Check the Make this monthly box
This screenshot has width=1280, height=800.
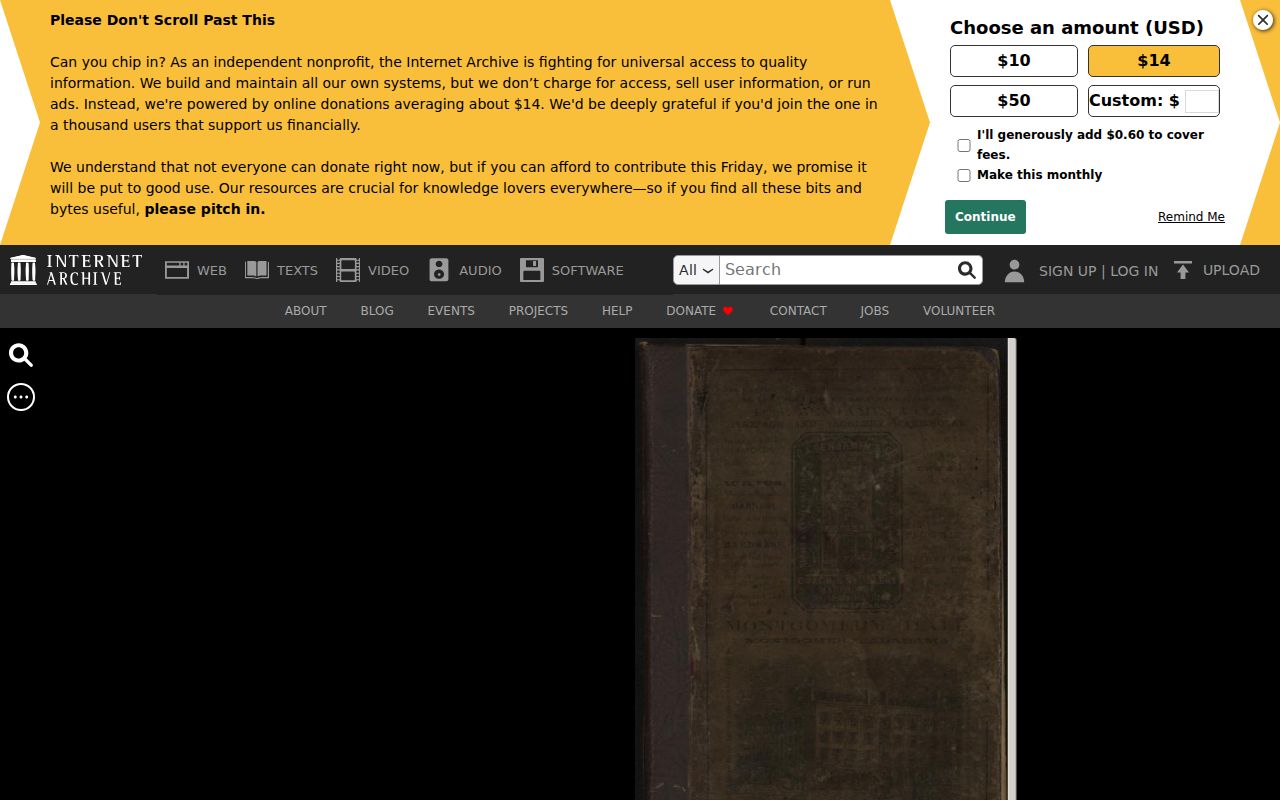tap(964, 175)
